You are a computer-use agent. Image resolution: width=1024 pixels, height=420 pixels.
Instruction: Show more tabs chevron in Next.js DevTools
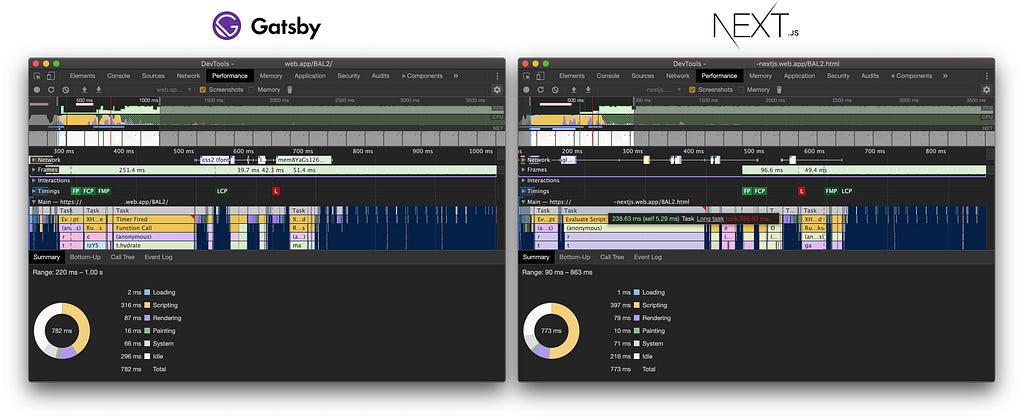(946, 76)
